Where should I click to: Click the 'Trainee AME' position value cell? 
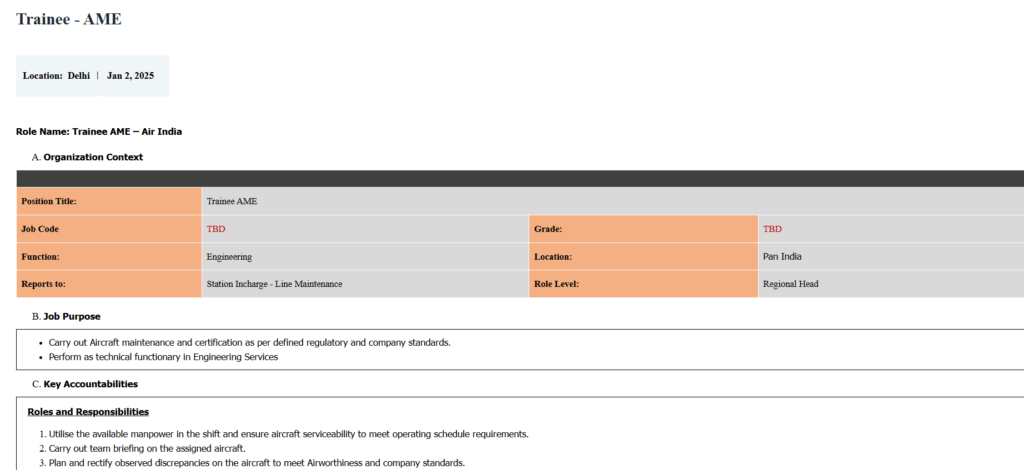[x=613, y=201]
